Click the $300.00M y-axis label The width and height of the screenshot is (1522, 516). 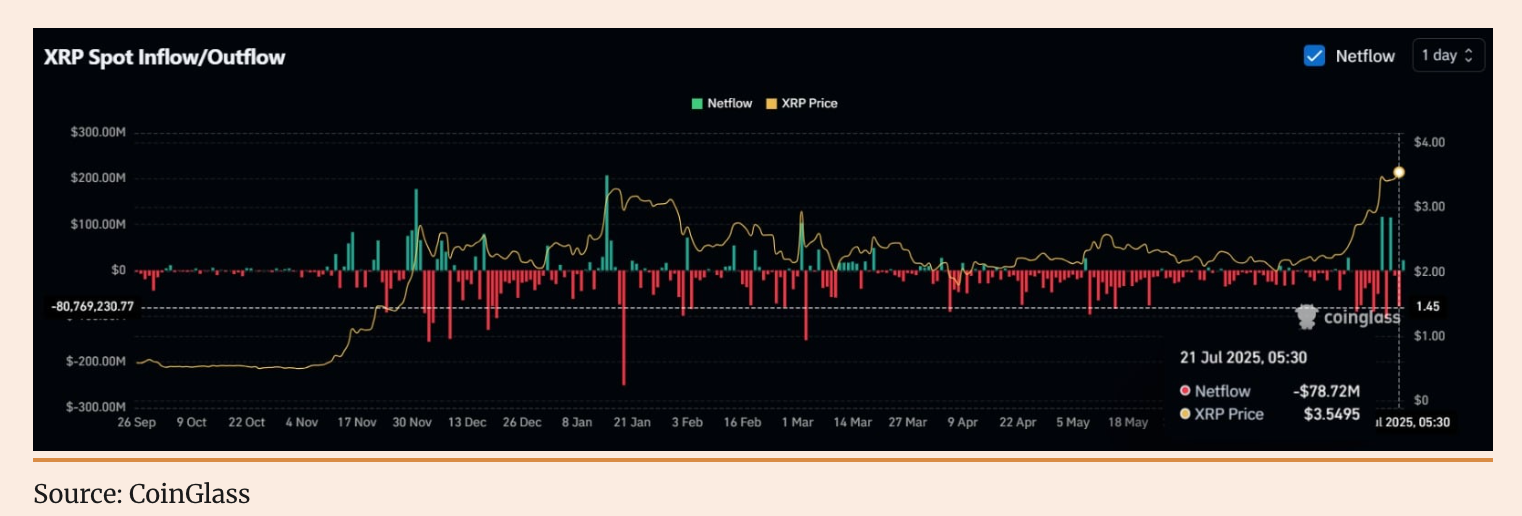[97, 133]
